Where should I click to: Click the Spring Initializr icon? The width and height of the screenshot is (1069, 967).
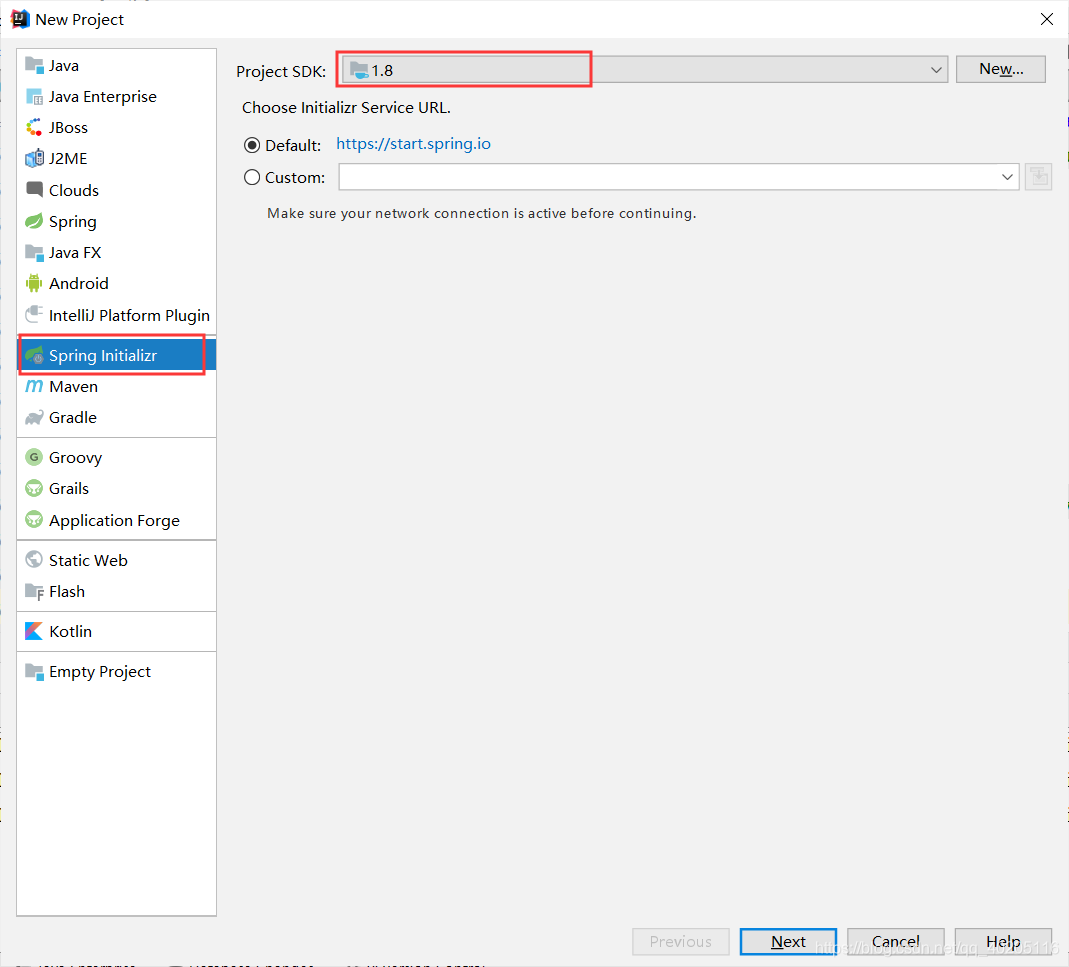34,355
